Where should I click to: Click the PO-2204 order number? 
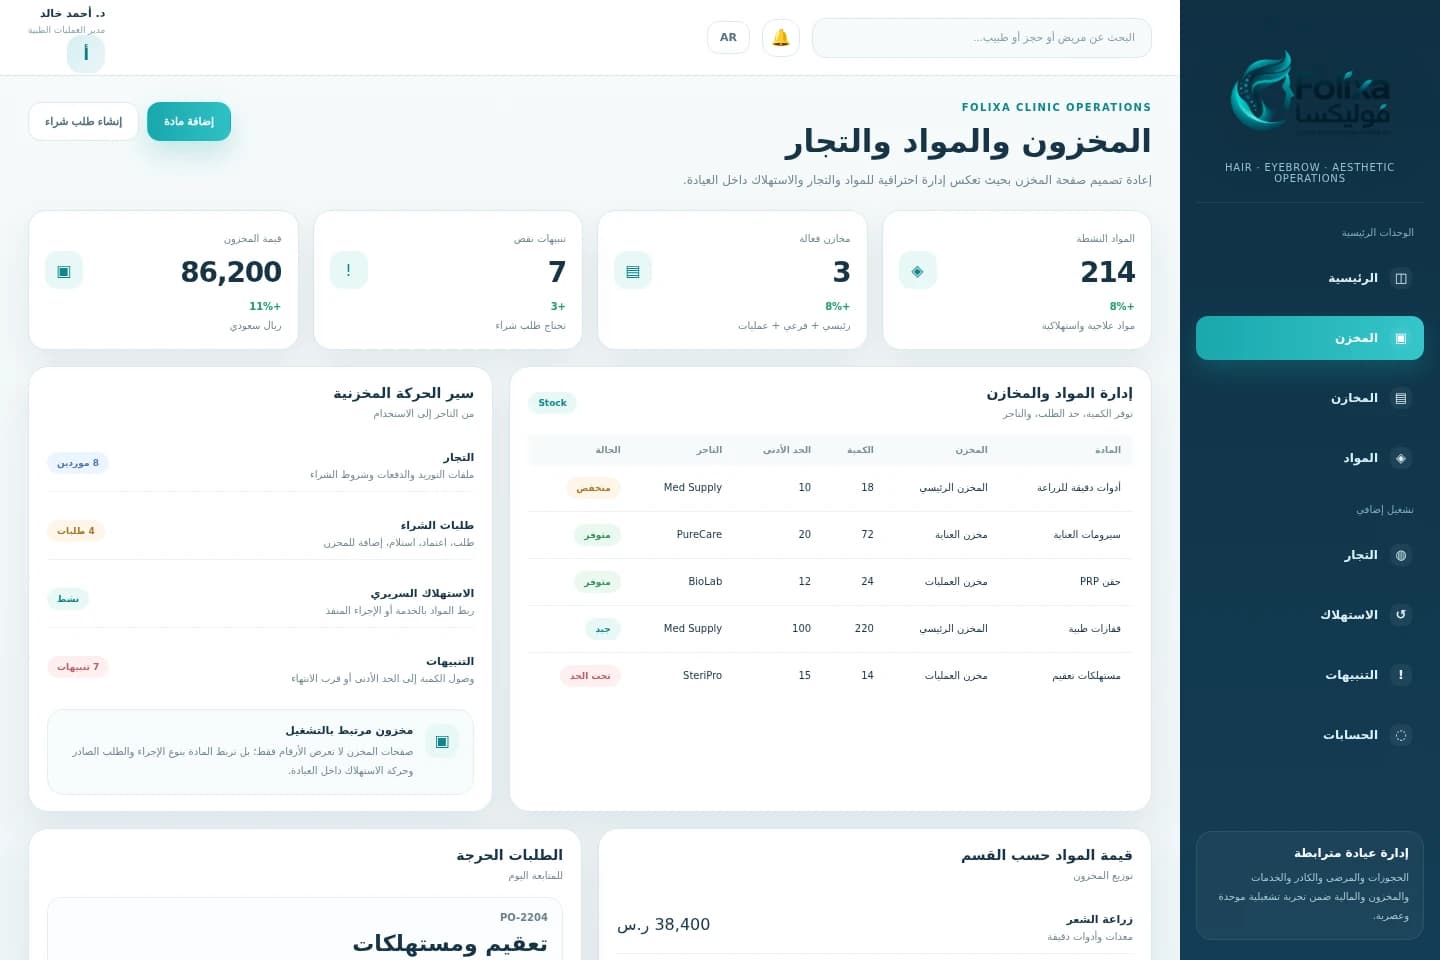point(524,917)
